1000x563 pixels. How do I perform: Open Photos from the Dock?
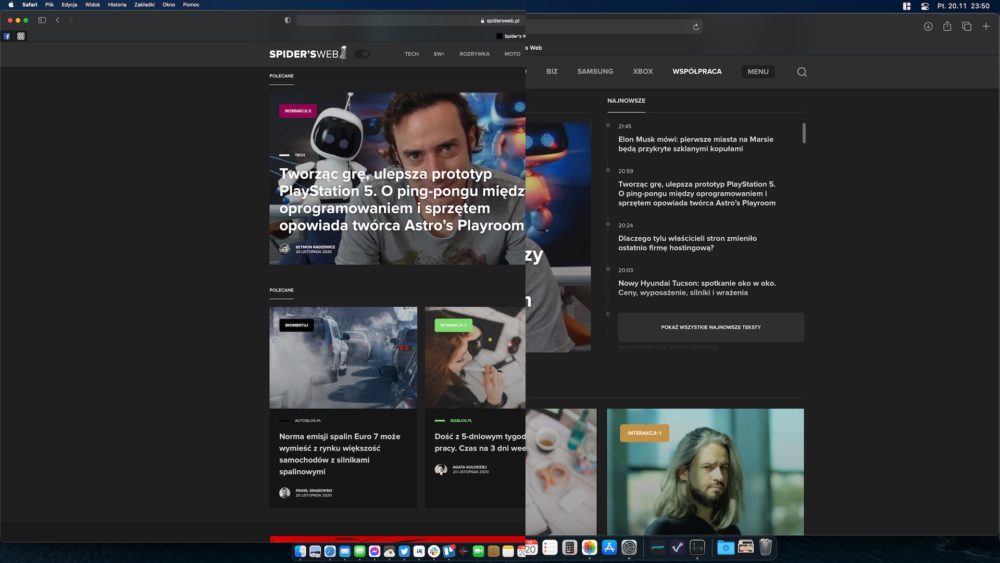590,548
